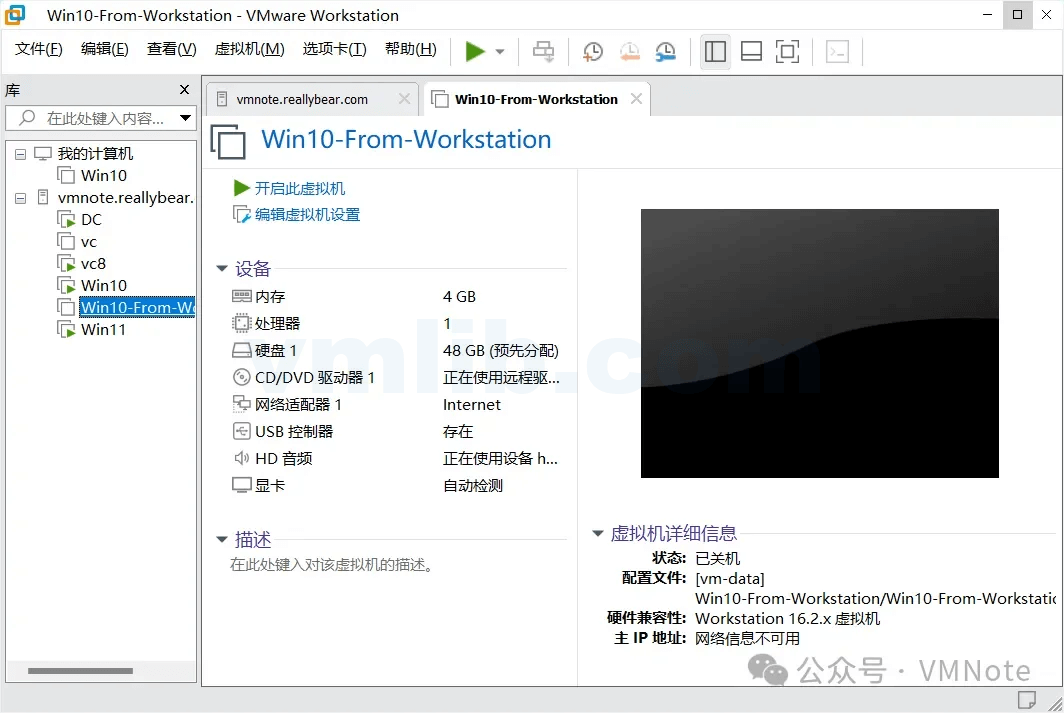Screen dimensions: 1064x713
Task: Collapse the 设备 section
Action: [221, 268]
